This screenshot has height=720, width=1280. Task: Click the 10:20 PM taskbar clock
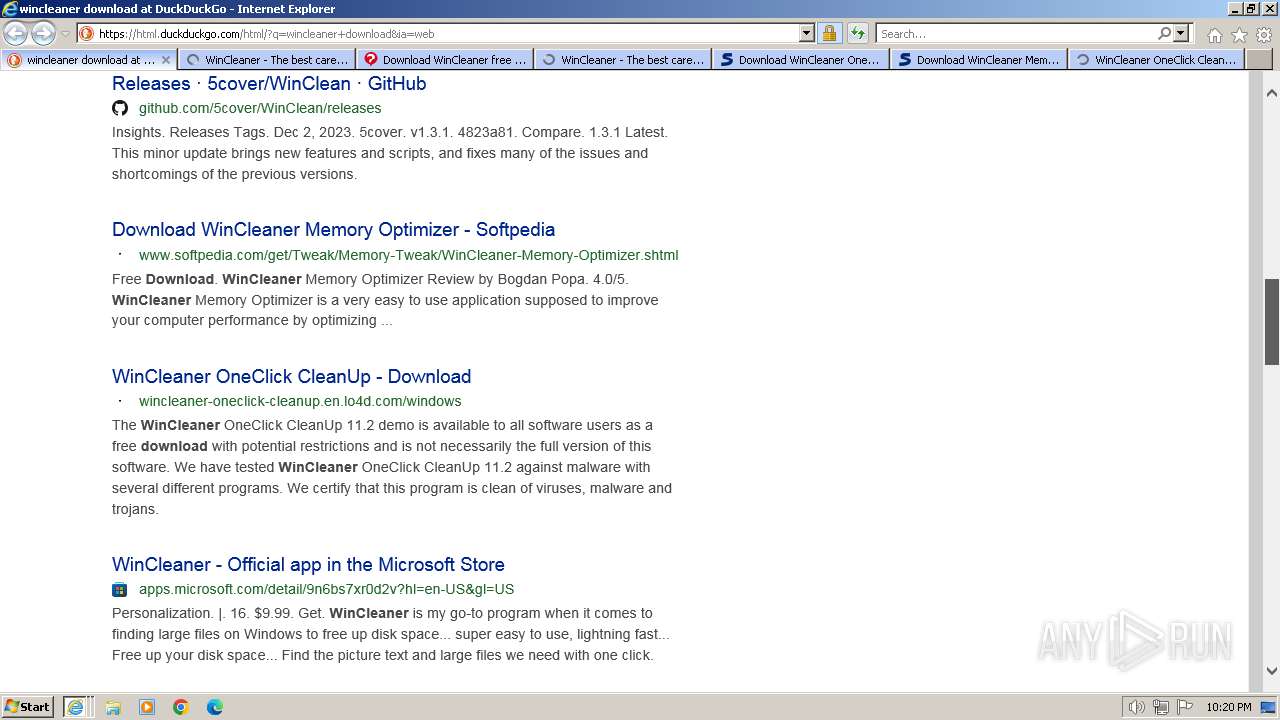tap(1229, 707)
